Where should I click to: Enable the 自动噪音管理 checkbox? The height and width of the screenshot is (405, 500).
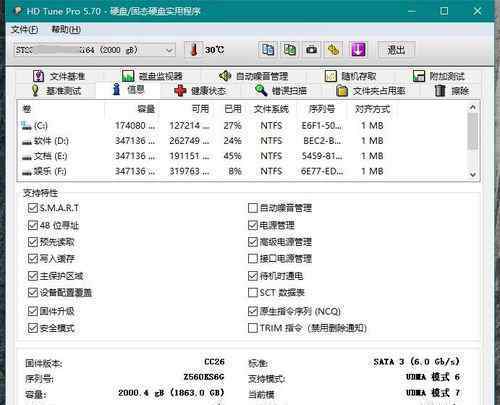(253, 208)
